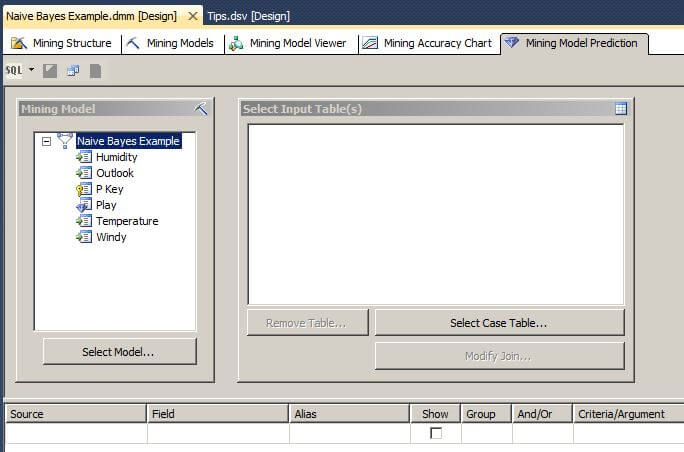Click the Select Case Table... button

tap(499, 323)
